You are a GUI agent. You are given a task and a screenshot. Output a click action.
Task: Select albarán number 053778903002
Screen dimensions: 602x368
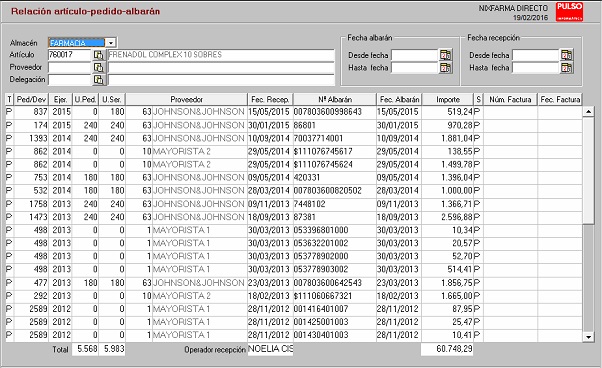coord(321,269)
